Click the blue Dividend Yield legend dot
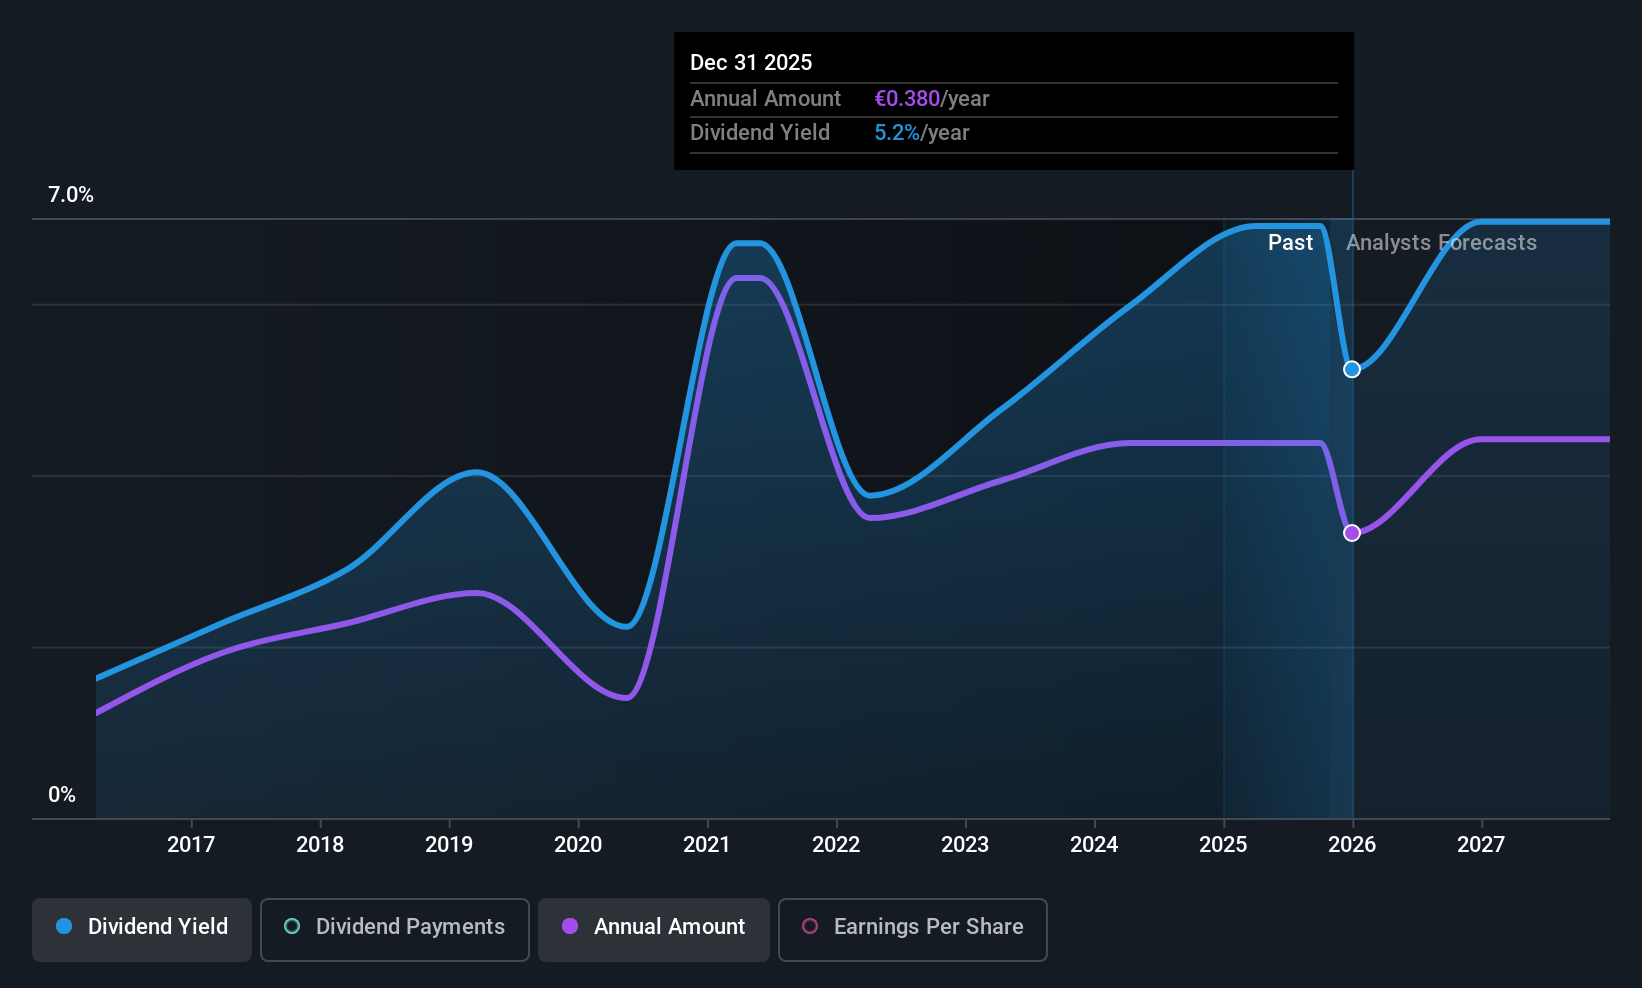This screenshot has height=988, width=1642. click(64, 927)
